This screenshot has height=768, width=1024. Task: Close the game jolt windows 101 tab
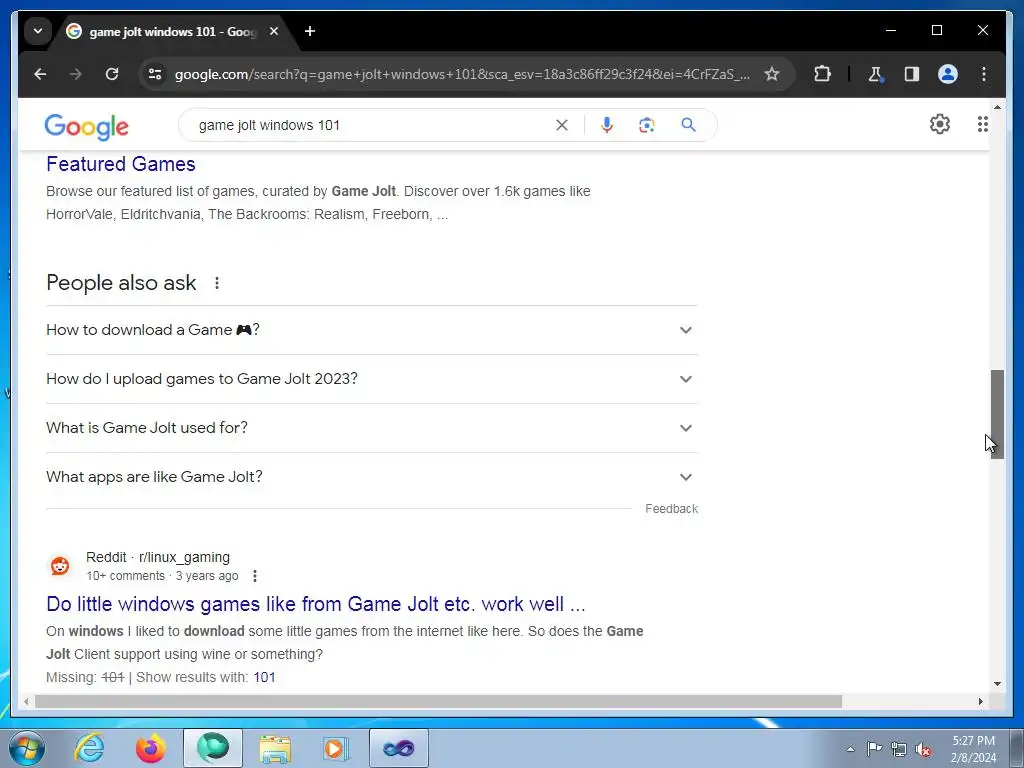point(274,31)
